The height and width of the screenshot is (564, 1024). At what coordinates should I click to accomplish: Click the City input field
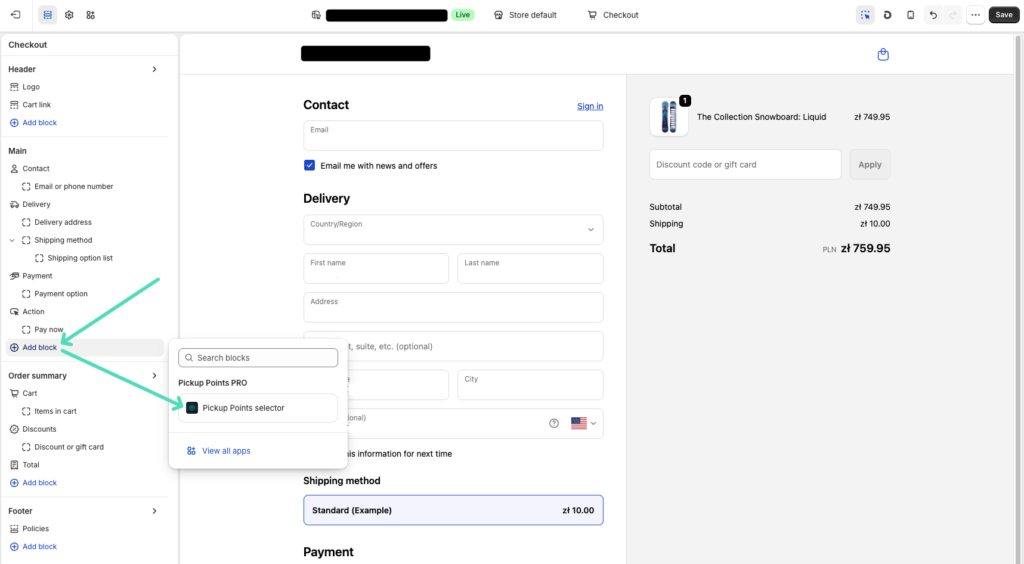tap(530, 385)
